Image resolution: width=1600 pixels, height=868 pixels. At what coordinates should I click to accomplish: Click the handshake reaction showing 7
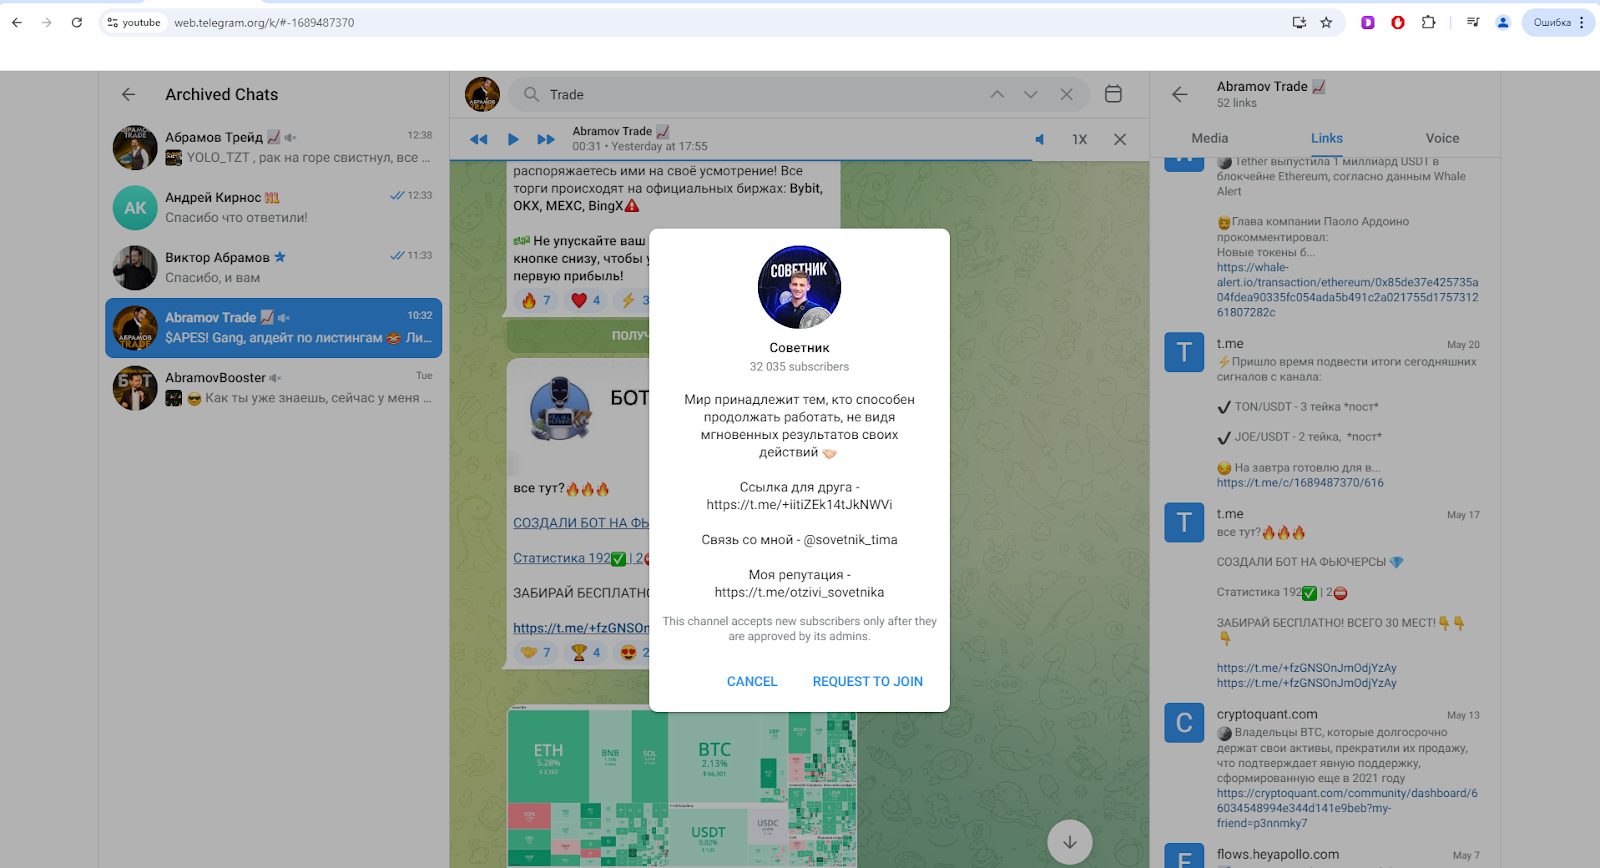(536, 652)
